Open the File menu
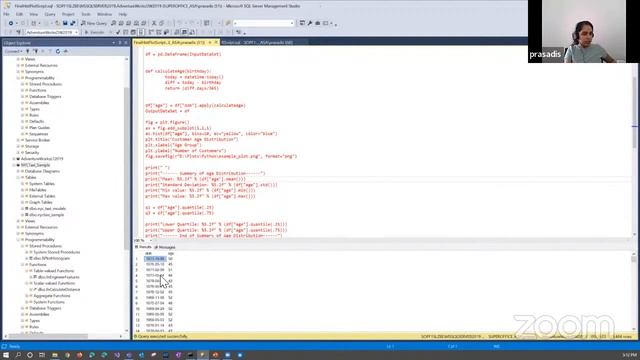Viewport: 640px width, 360px height. click(x=6, y=14)
